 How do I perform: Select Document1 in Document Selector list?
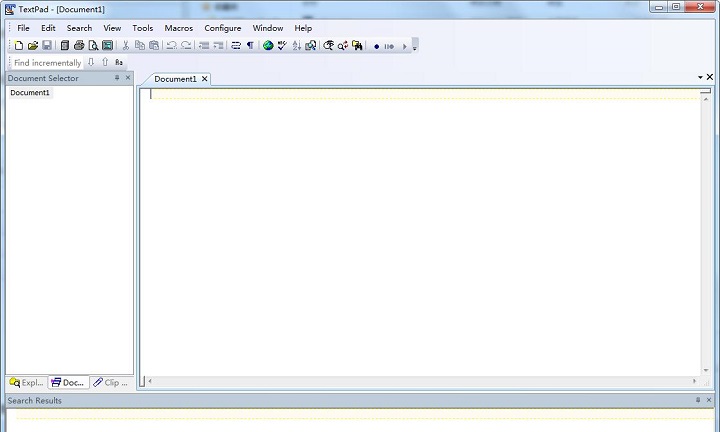pos(30,93)
